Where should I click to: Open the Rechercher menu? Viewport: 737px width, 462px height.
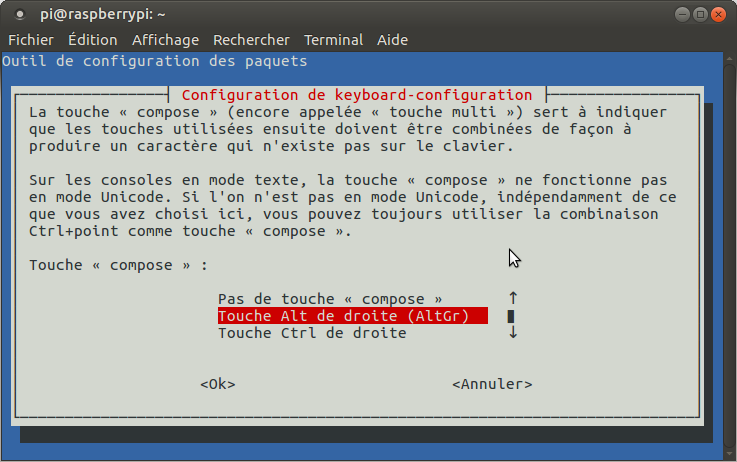pyautogui.click(x=251, y=40)
